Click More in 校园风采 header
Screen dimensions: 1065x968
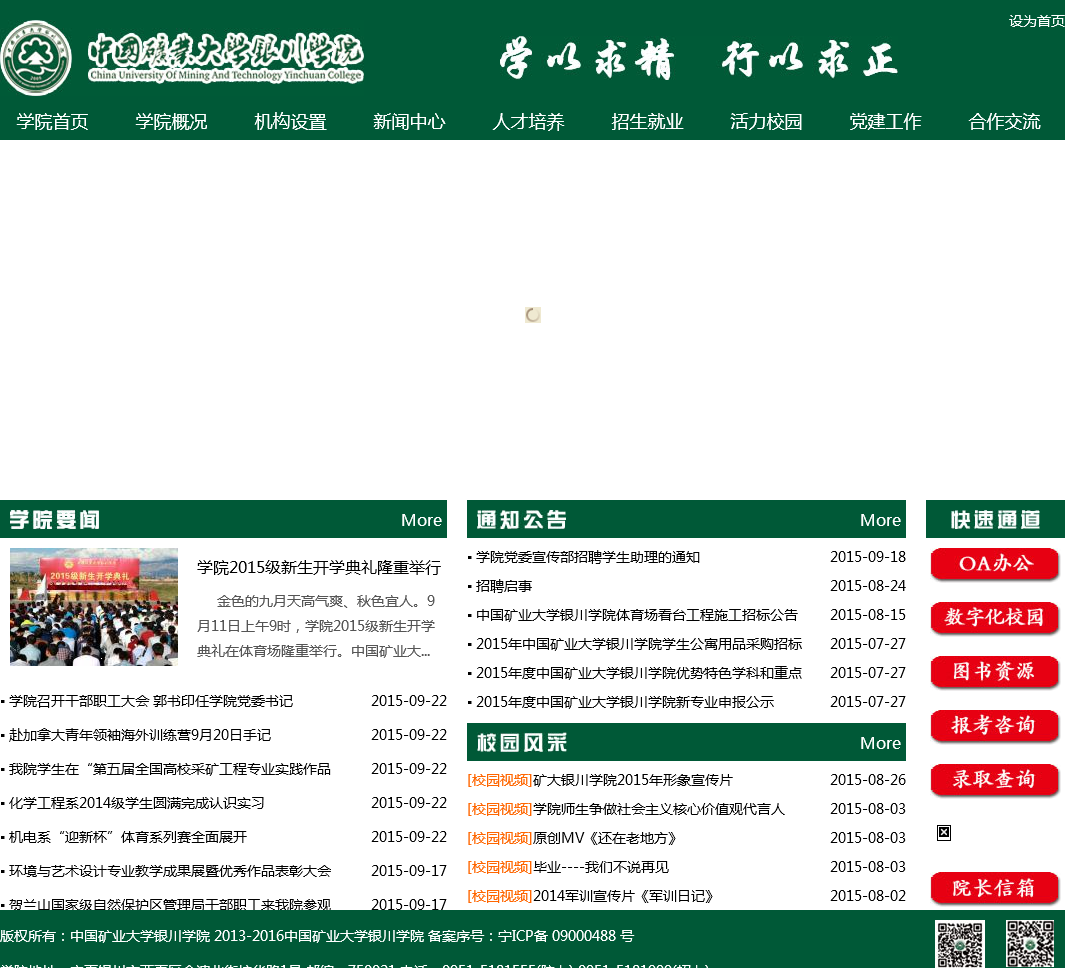coord(880,743)
